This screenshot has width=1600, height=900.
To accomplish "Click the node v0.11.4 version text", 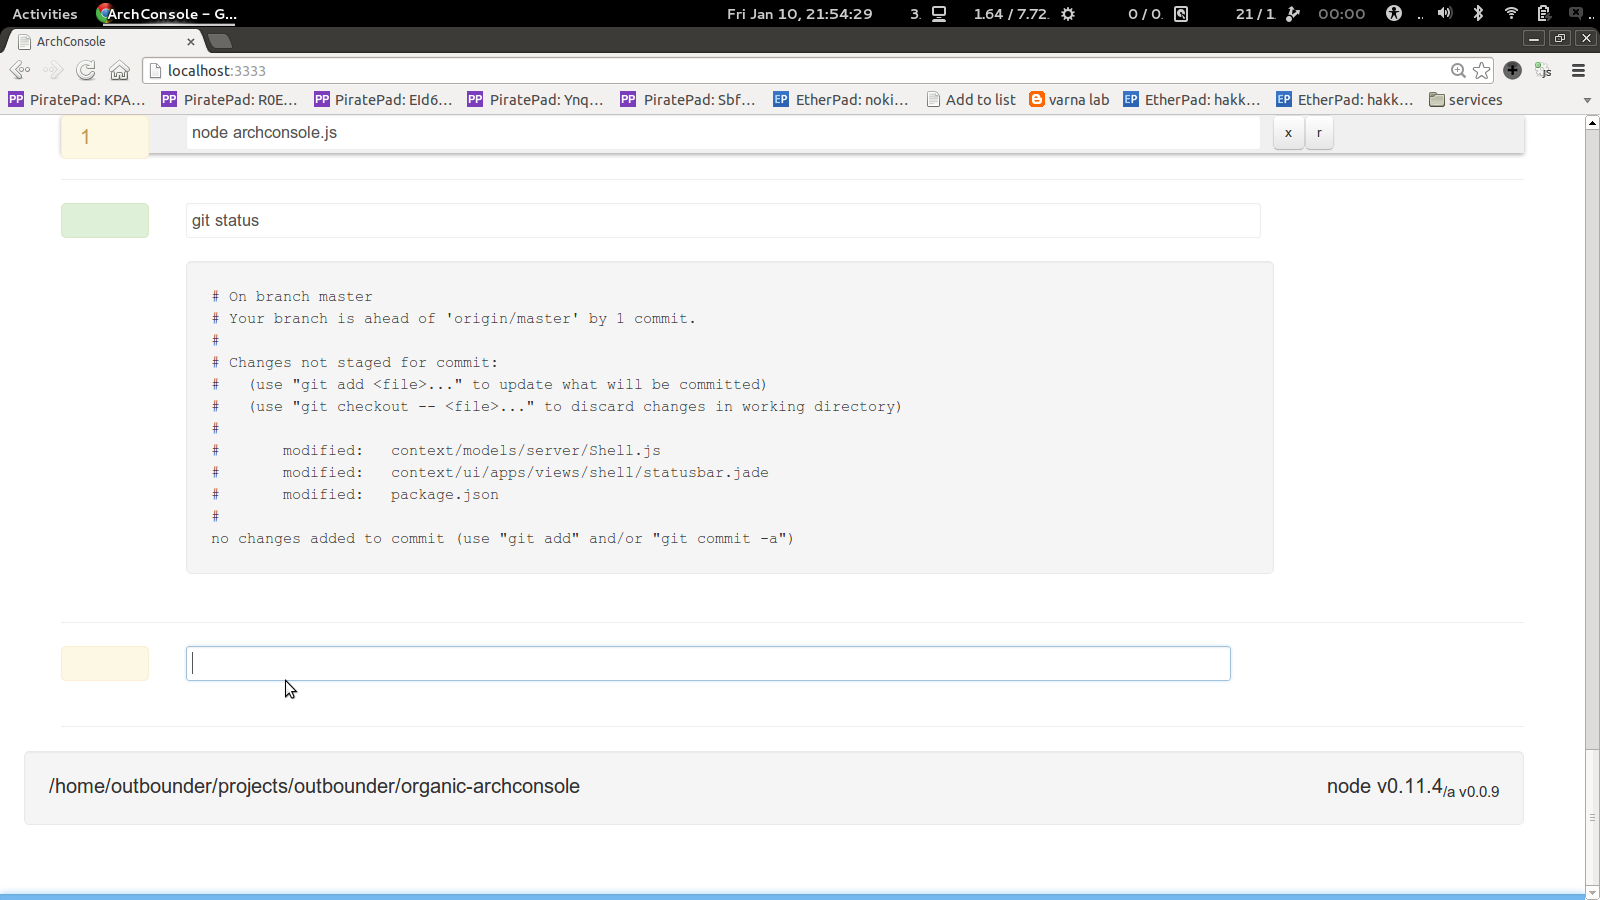I will coord(1385,786).
